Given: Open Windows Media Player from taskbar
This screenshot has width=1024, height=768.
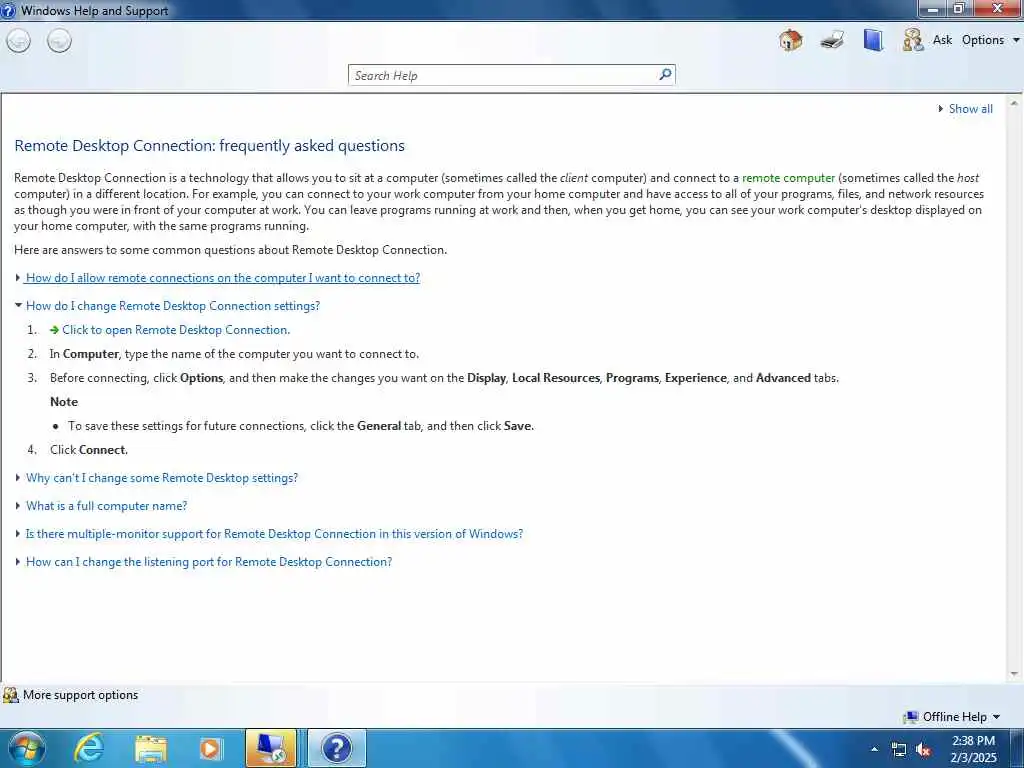Looking at the screenshot, I should (x=211, y=749).
